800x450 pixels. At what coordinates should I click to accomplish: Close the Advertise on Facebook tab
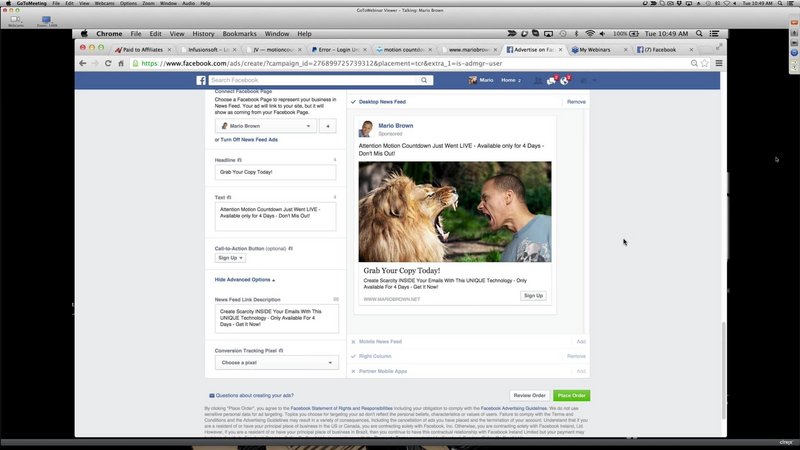(x=560, y=49)
